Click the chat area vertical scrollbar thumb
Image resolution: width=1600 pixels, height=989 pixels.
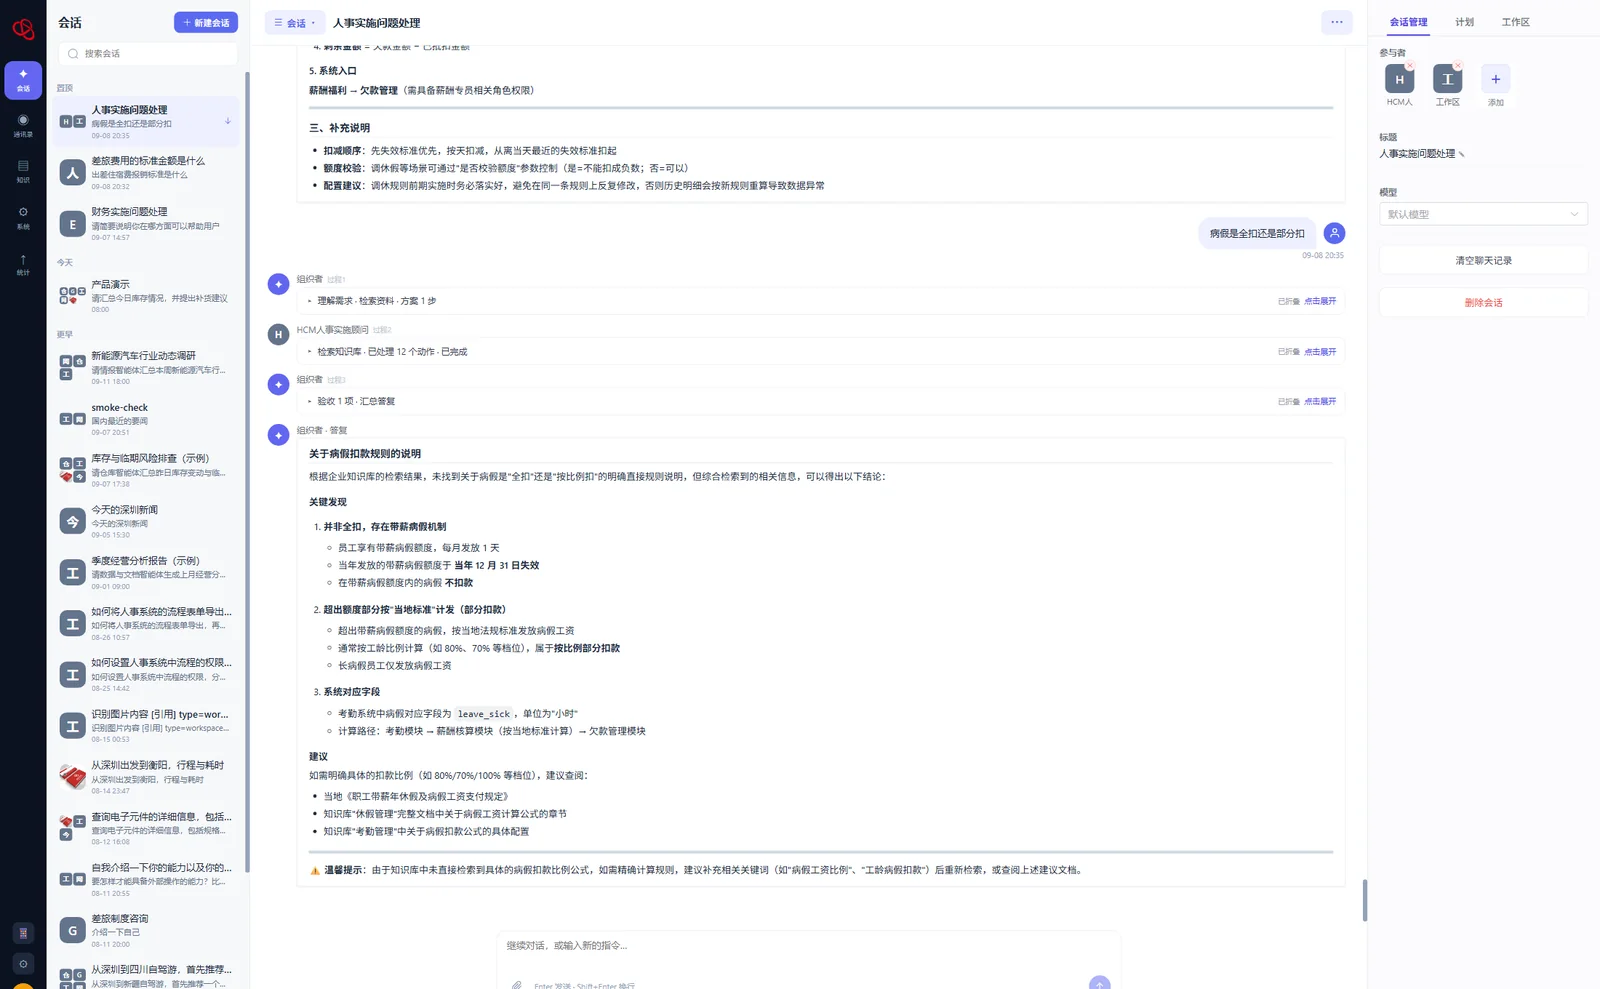(1364, 901)
